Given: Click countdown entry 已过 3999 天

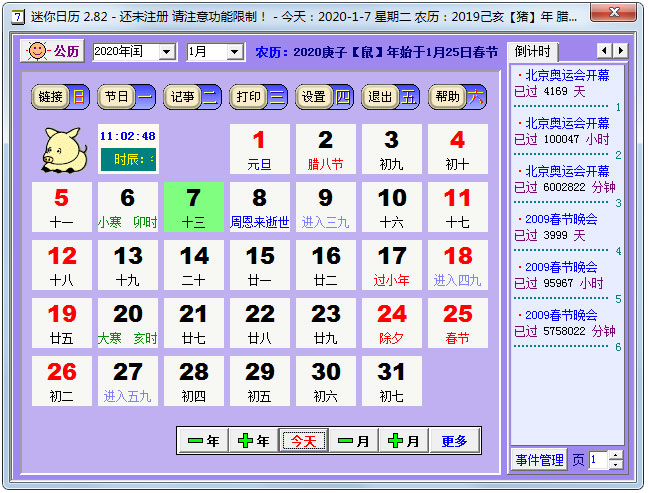Looking at the screenshot, I should coord(550,235).
